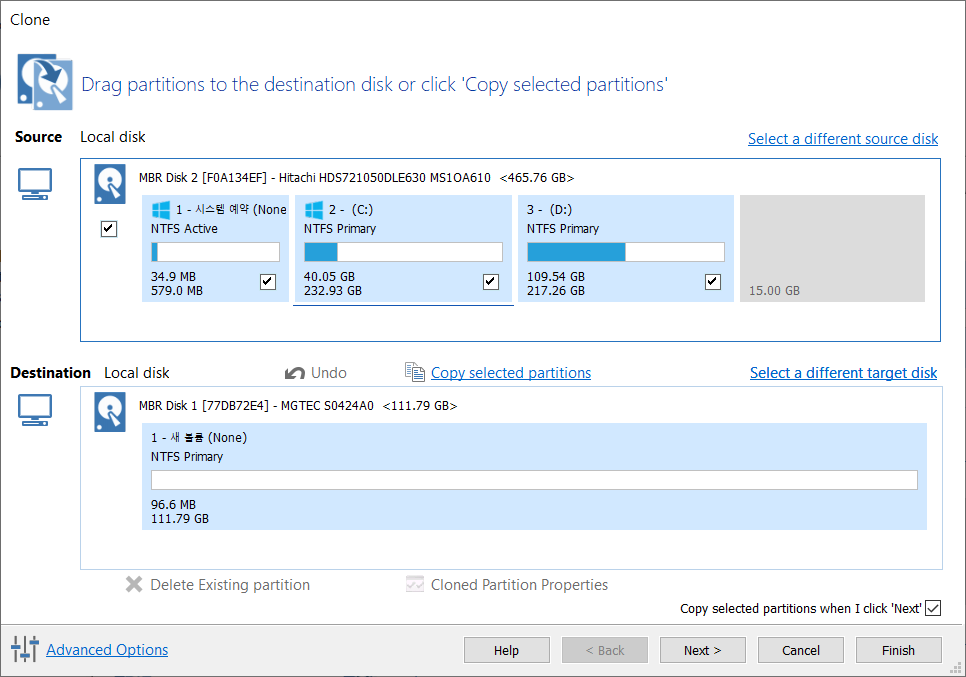Screen dimensions: 966x677
Task: Click the Advanced Options sliders icon
Action: coord(25,649)
